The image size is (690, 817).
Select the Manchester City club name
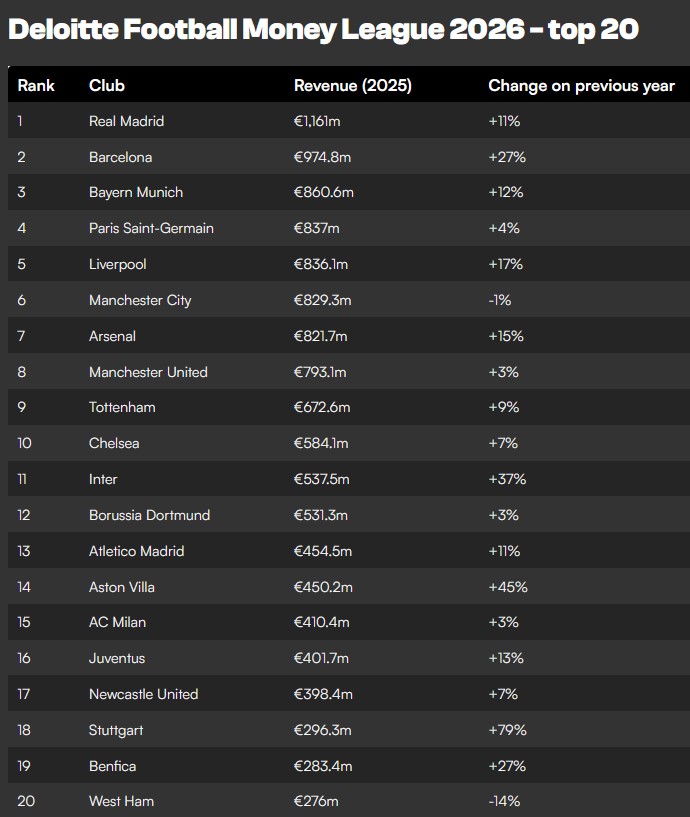click(140, 300)
